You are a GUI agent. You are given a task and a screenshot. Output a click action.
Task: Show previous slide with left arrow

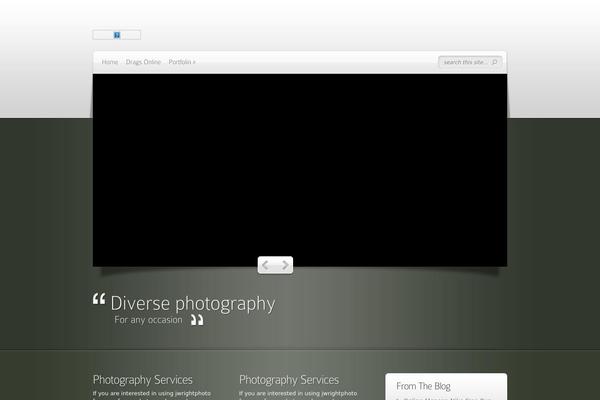(x=266, y=265)
